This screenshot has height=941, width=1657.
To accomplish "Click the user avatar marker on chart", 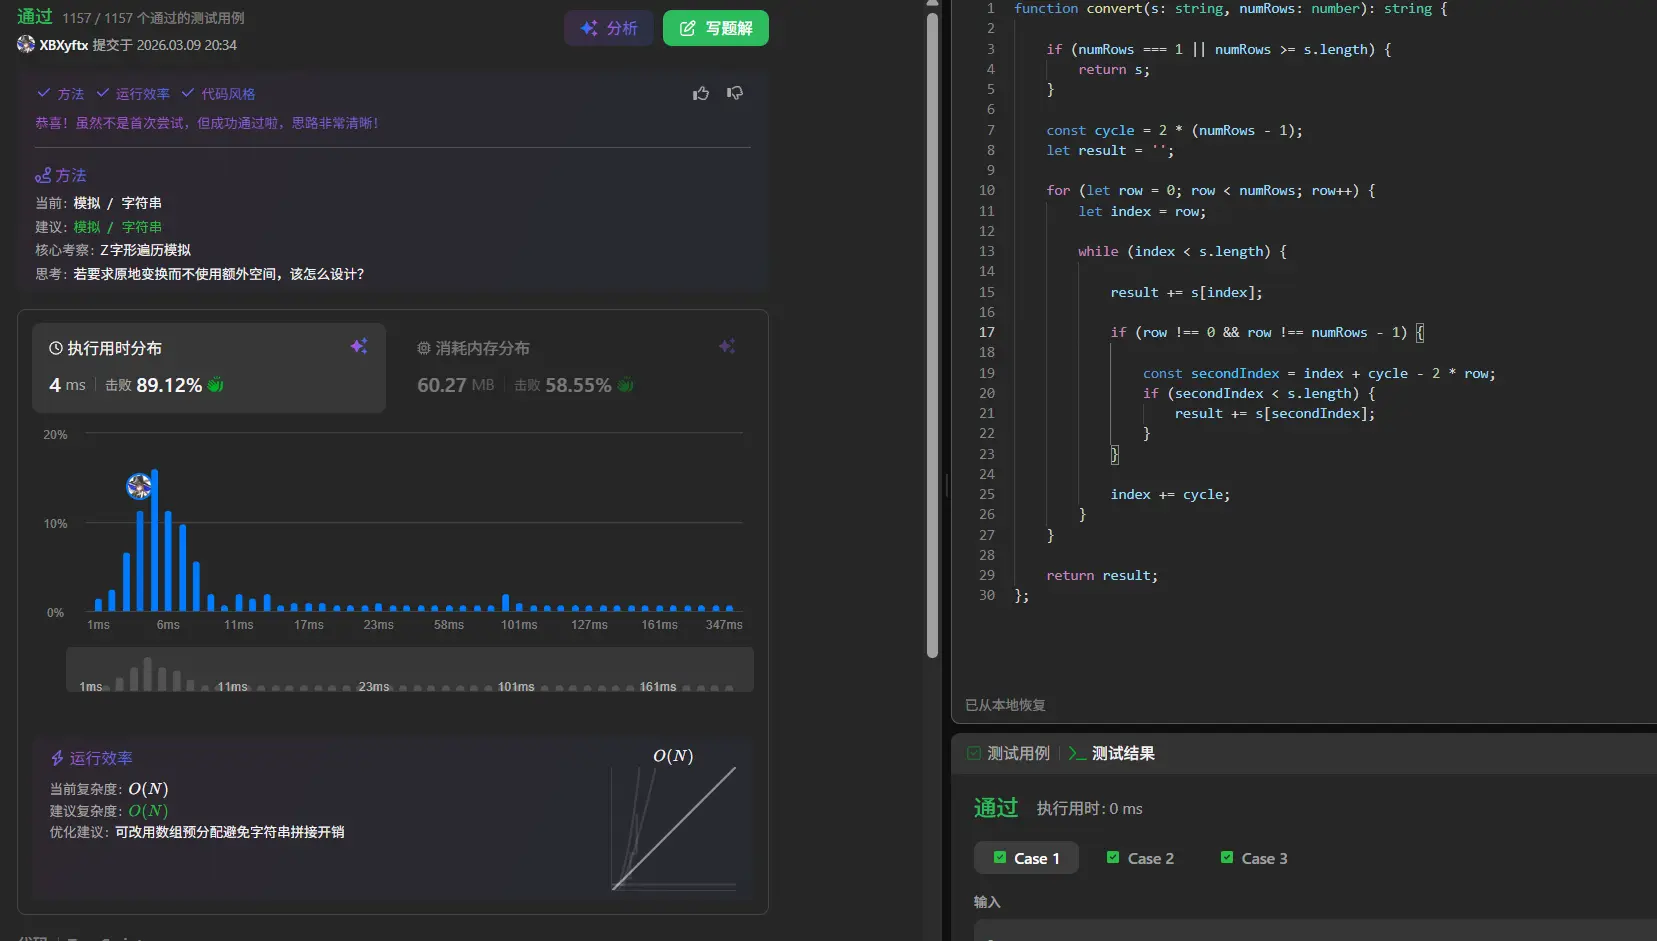I will coord(139,486).
